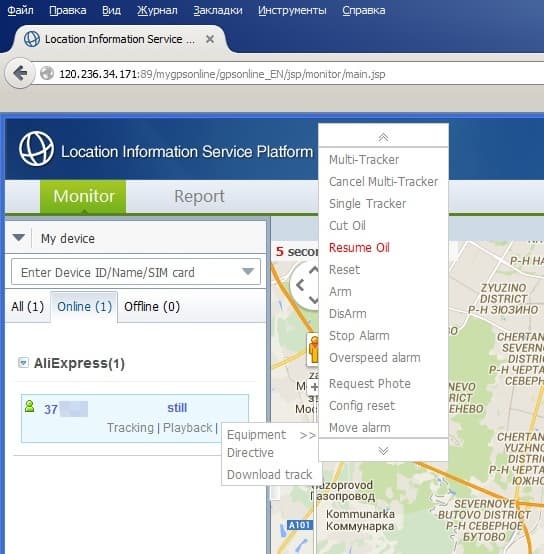Viewport: 544px width, 554px height.
Task: Click the Location Information Service Platform title
Action: coord(187,152)
